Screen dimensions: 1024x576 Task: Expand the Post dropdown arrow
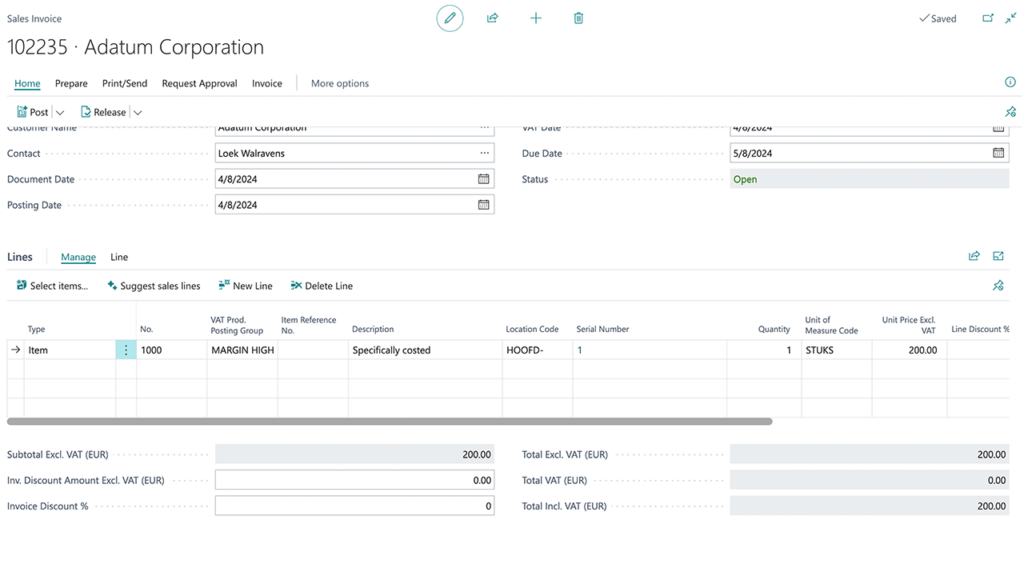[60, 112]
